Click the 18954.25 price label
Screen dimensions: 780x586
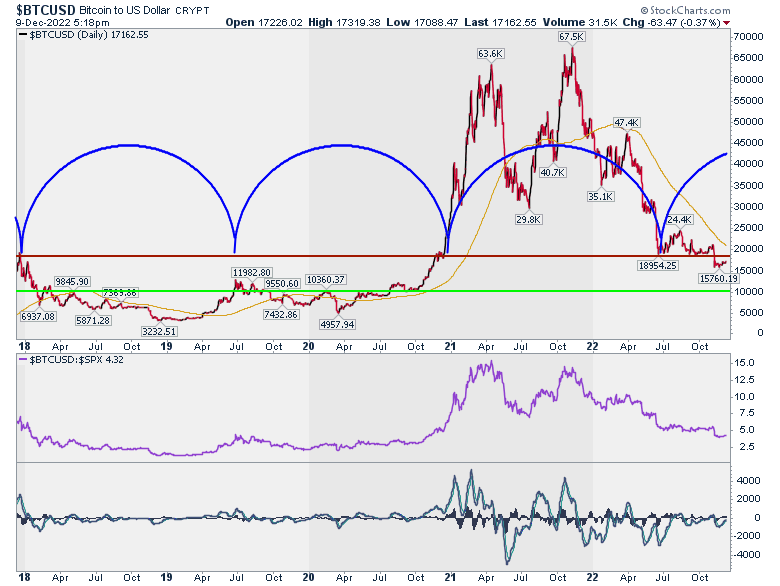(x=658, y=266)
